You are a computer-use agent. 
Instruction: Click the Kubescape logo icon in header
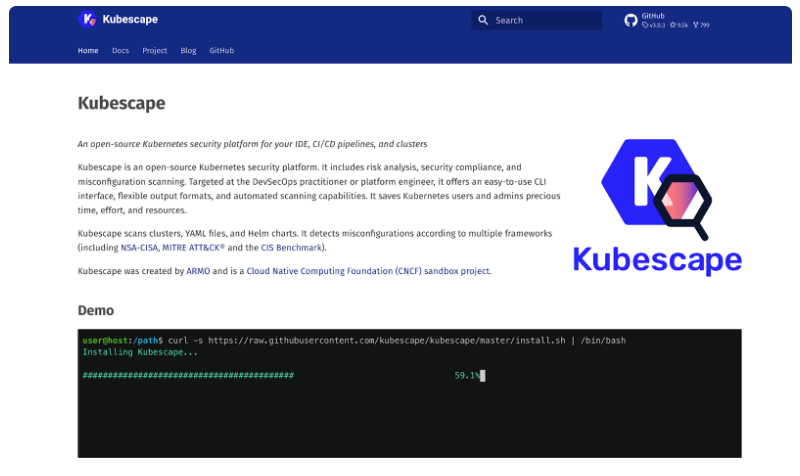(87, 19)
